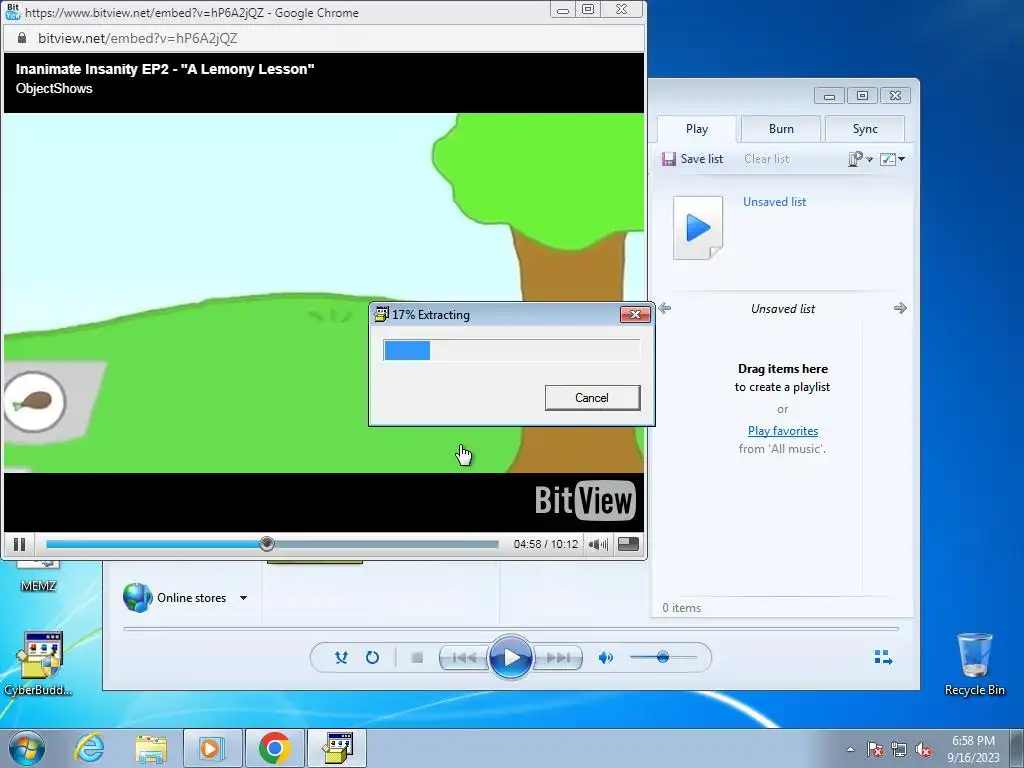Click the Unsaved list title link
This screenshot has width=1024, height=768.
(x=775, y=202)
